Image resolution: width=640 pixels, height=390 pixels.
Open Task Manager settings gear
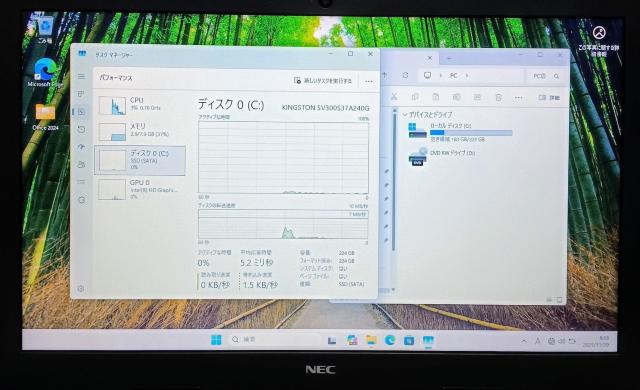(x=81, y=288)
